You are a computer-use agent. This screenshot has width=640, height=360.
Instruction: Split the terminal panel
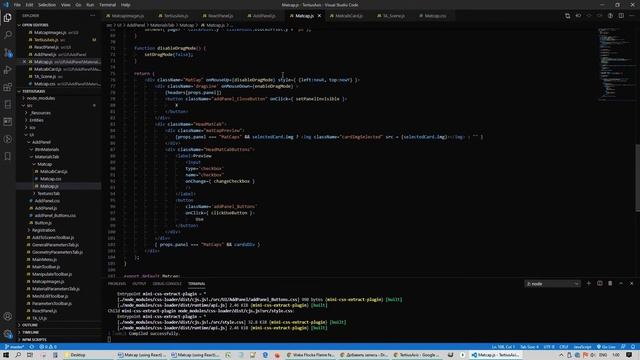click(x=600, y=283)
